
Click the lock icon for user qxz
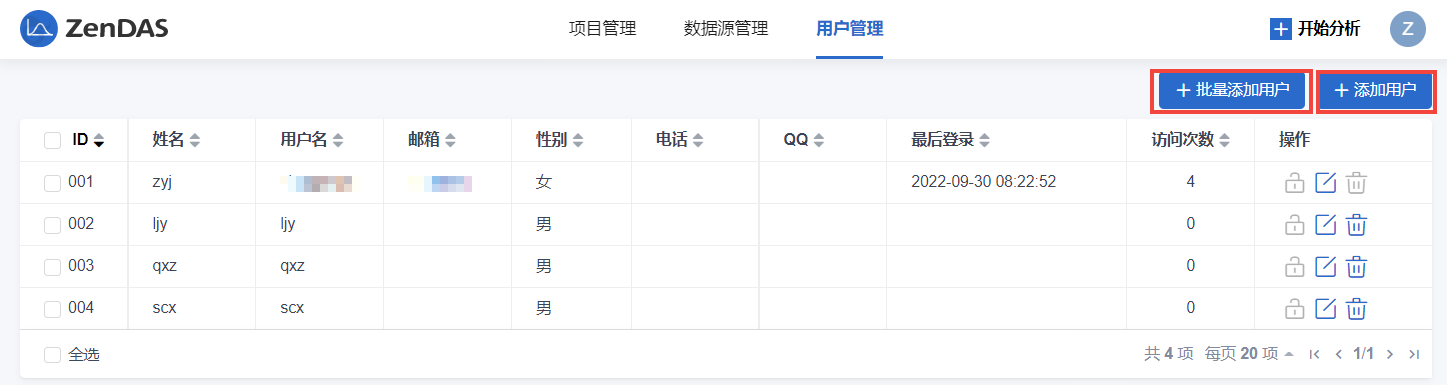1294,267
